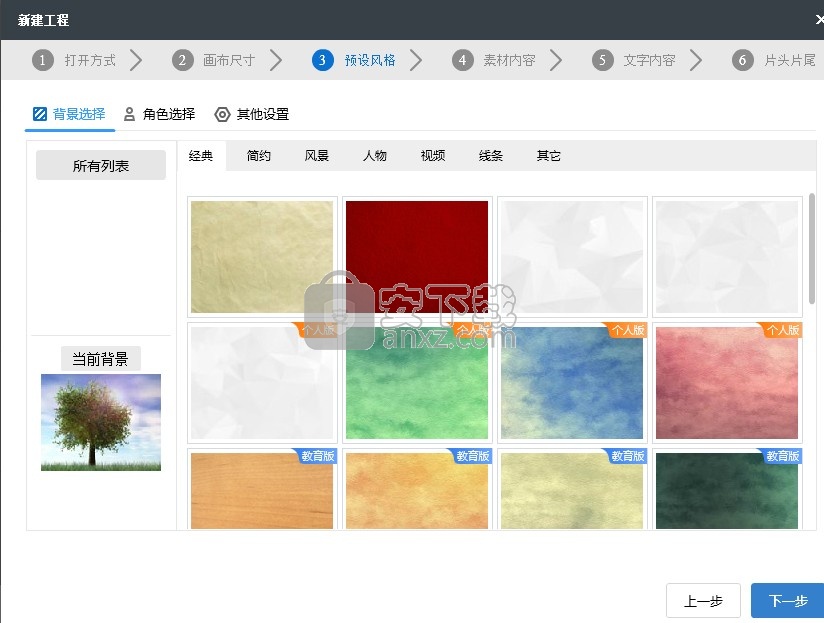Jump to the 素材内容 step

[509, 60]
